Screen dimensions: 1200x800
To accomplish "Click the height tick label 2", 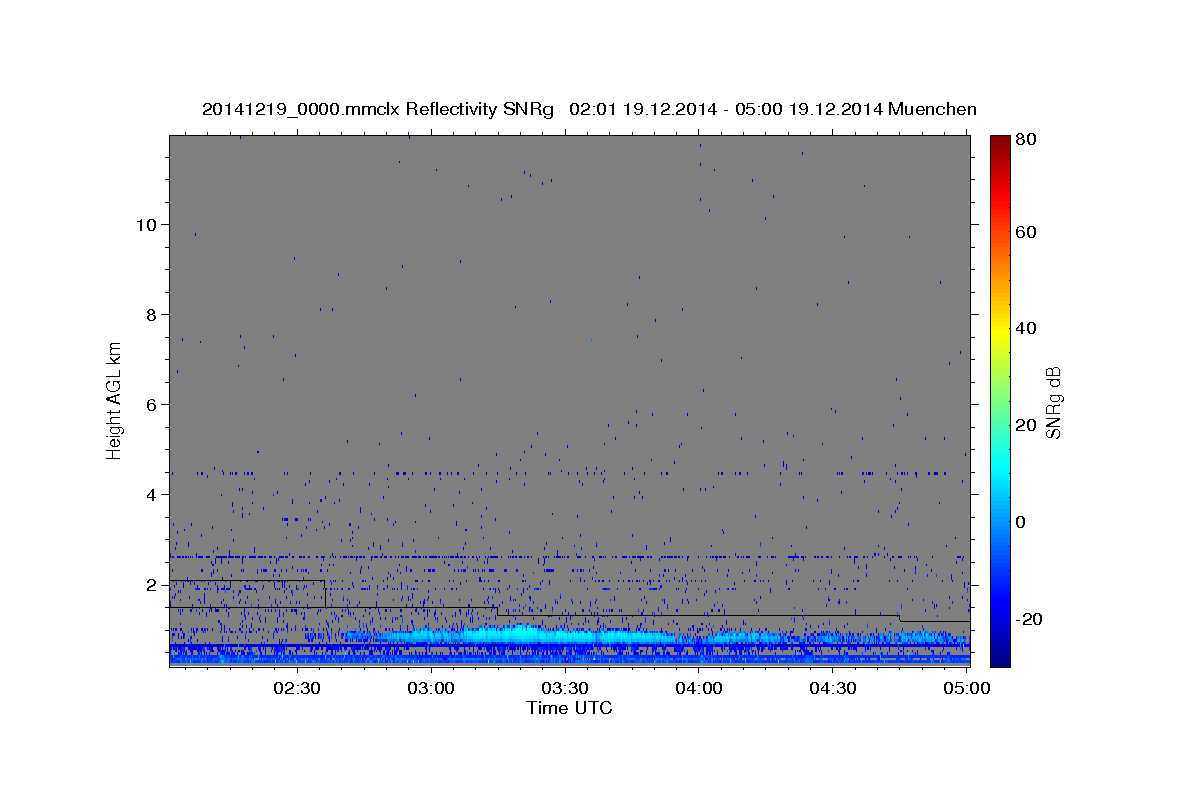I will coord(149,584).
